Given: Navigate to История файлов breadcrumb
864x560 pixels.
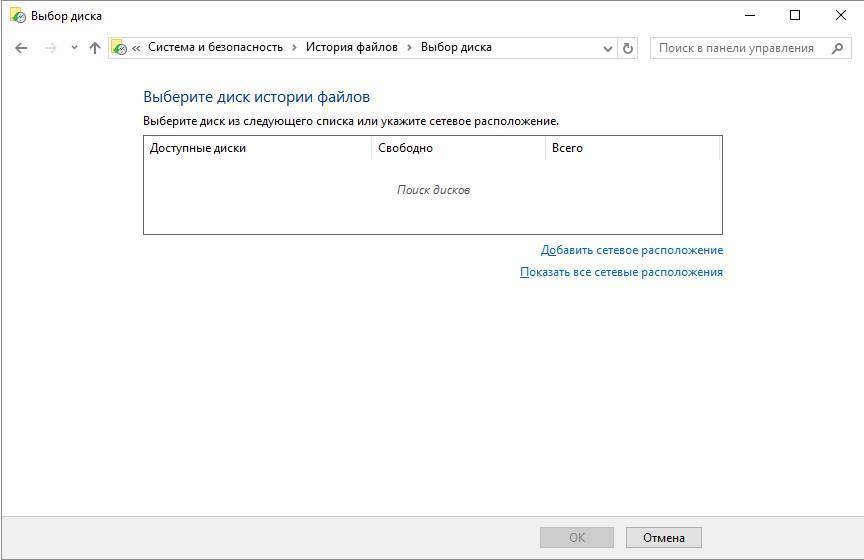Looking at the screenshot, I should [x=352, y=47].
